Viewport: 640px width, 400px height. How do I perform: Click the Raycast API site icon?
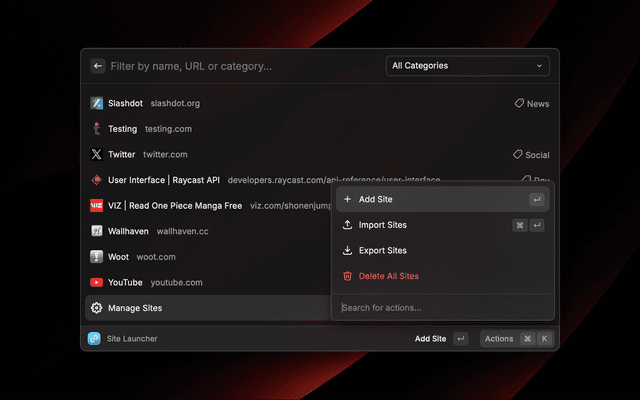pos(97,180)
